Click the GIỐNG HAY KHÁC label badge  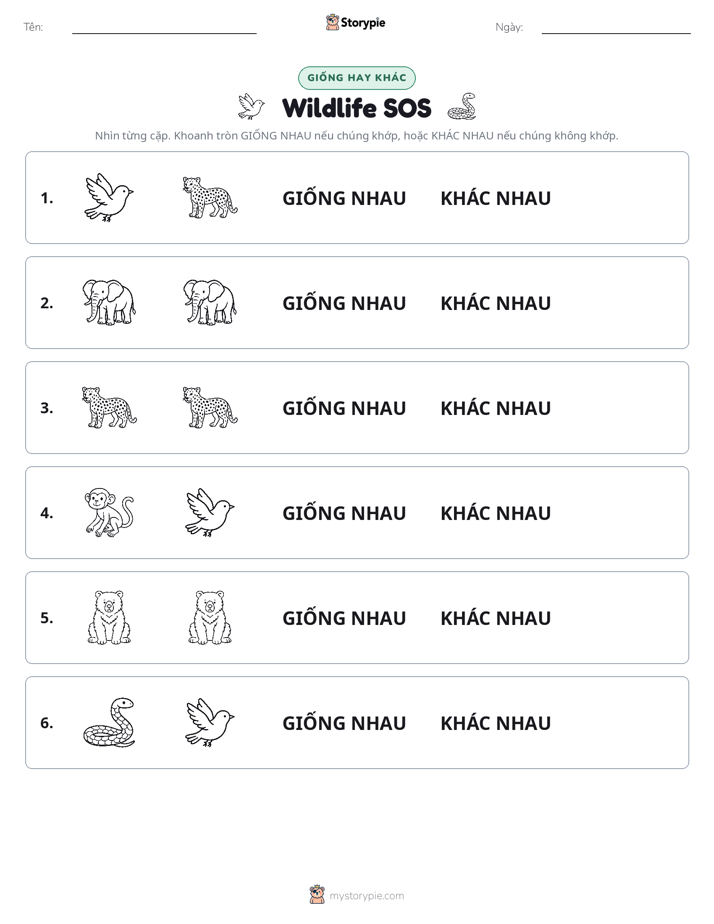pos(356,78)
